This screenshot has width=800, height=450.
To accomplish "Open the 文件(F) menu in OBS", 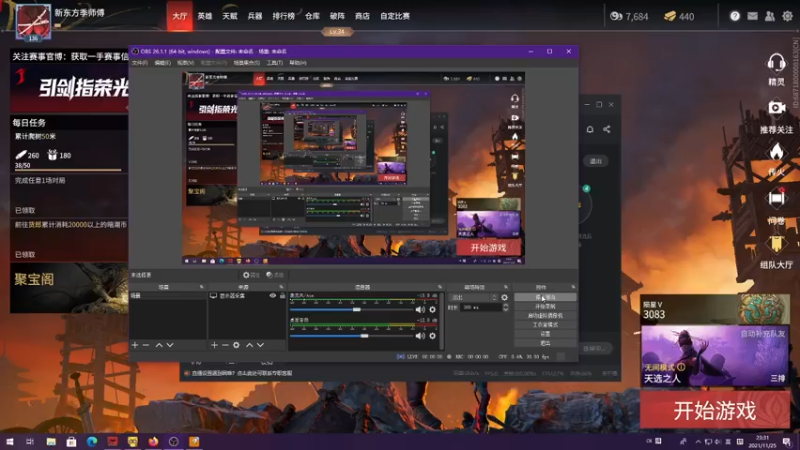I will point(139,63).
